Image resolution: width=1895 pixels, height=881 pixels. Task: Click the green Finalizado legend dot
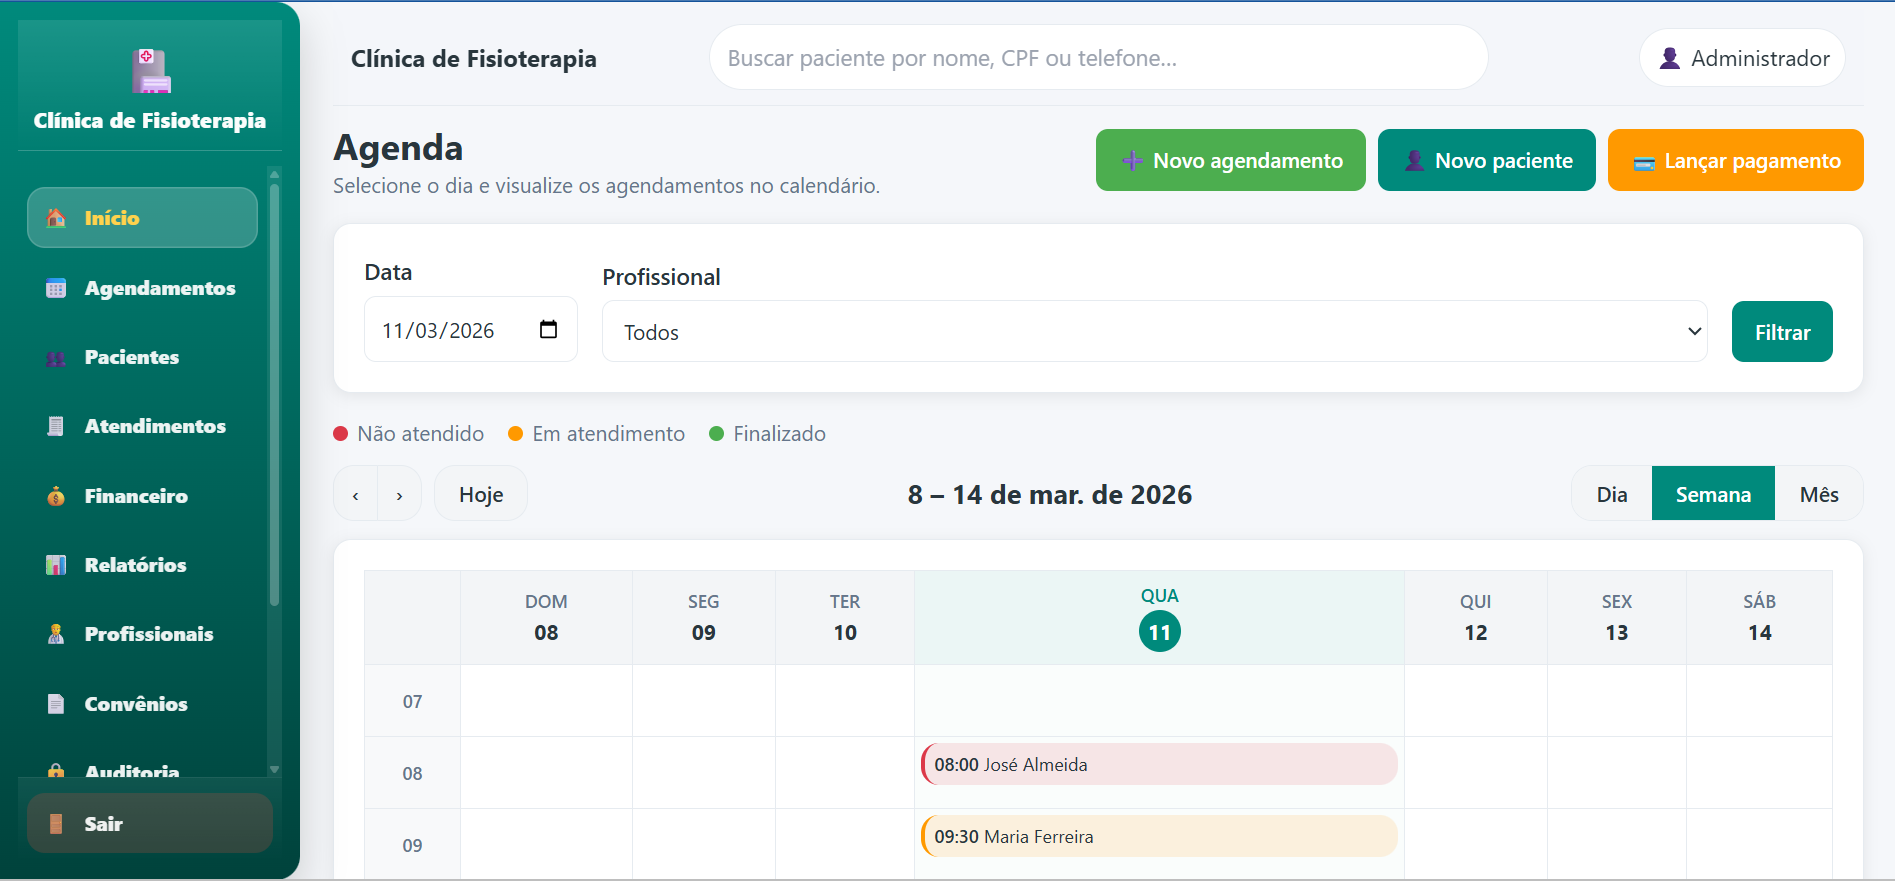(716, 434)
